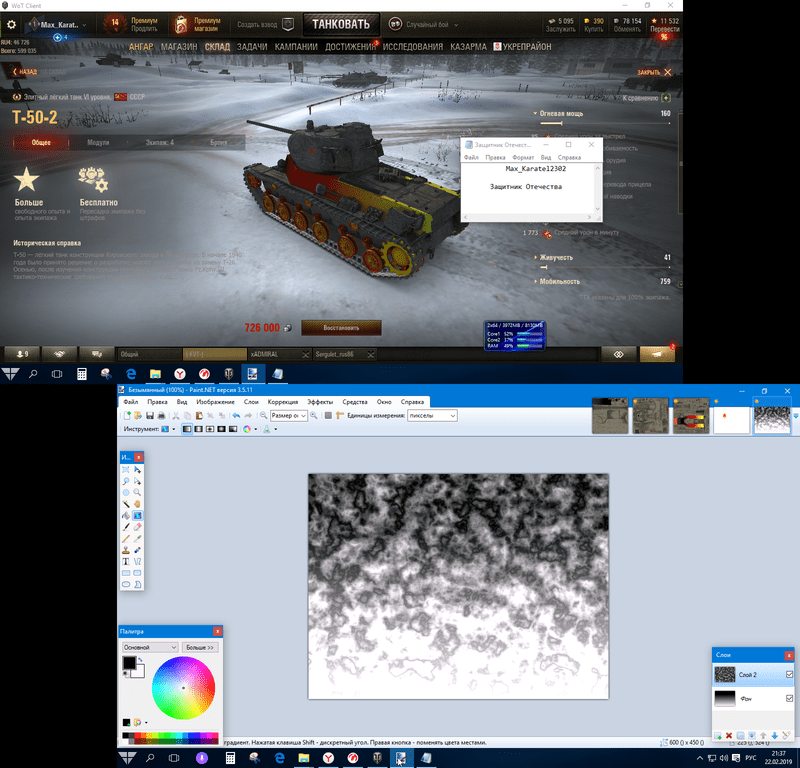Image resolution: width=800 pixels, height=768 pixels.
Task: Select the Paint Bucket tool
Action: click(x=126, y=515)
